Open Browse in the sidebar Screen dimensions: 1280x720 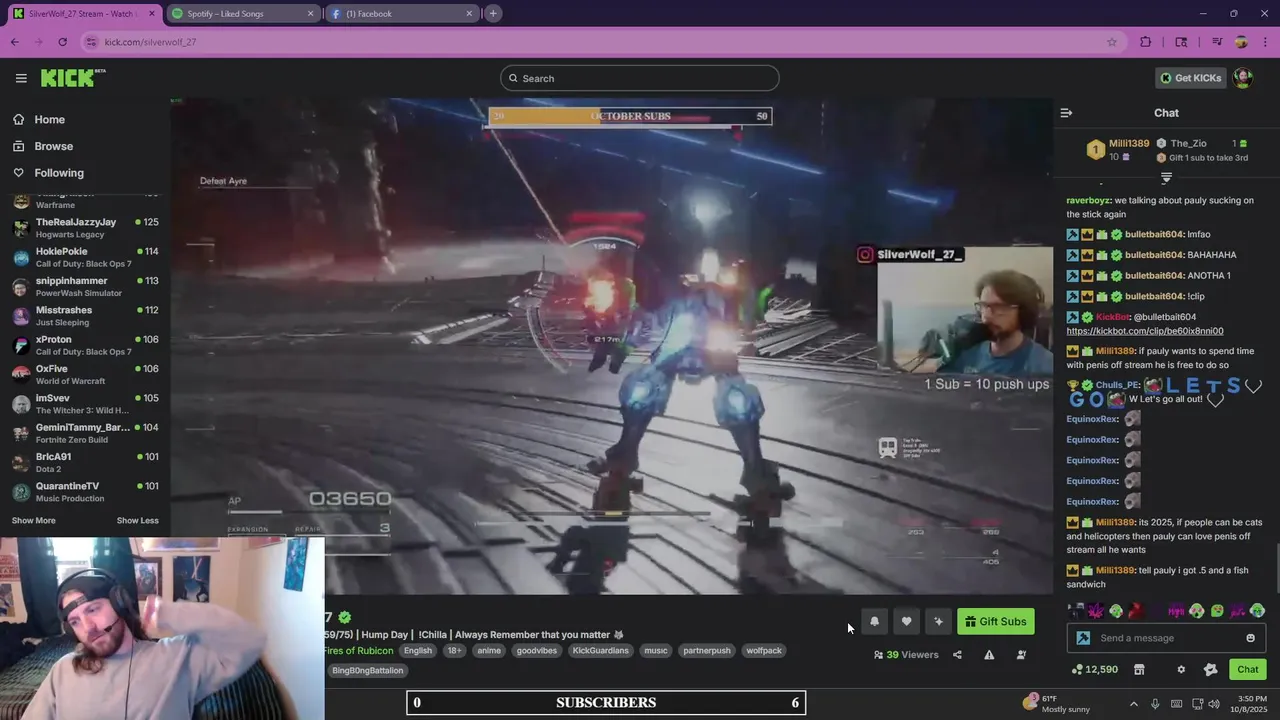pyautogui.click(x=53, y=146)
